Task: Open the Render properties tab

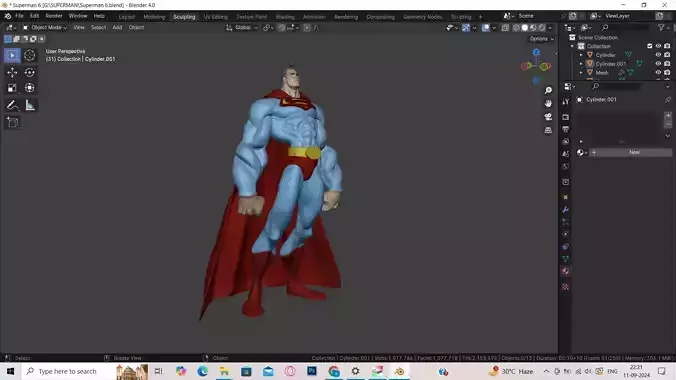Action: 566,117
